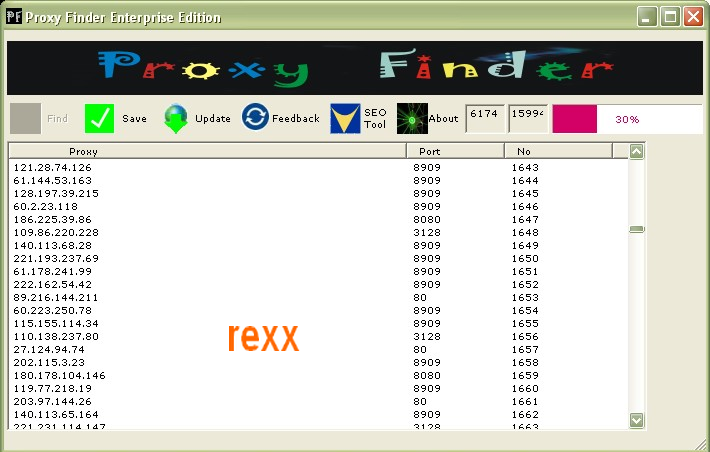The height and width of the screenshot is (452, 710).
Task: Select proxy 121.28.74.126
Action: tap(53, 168)
